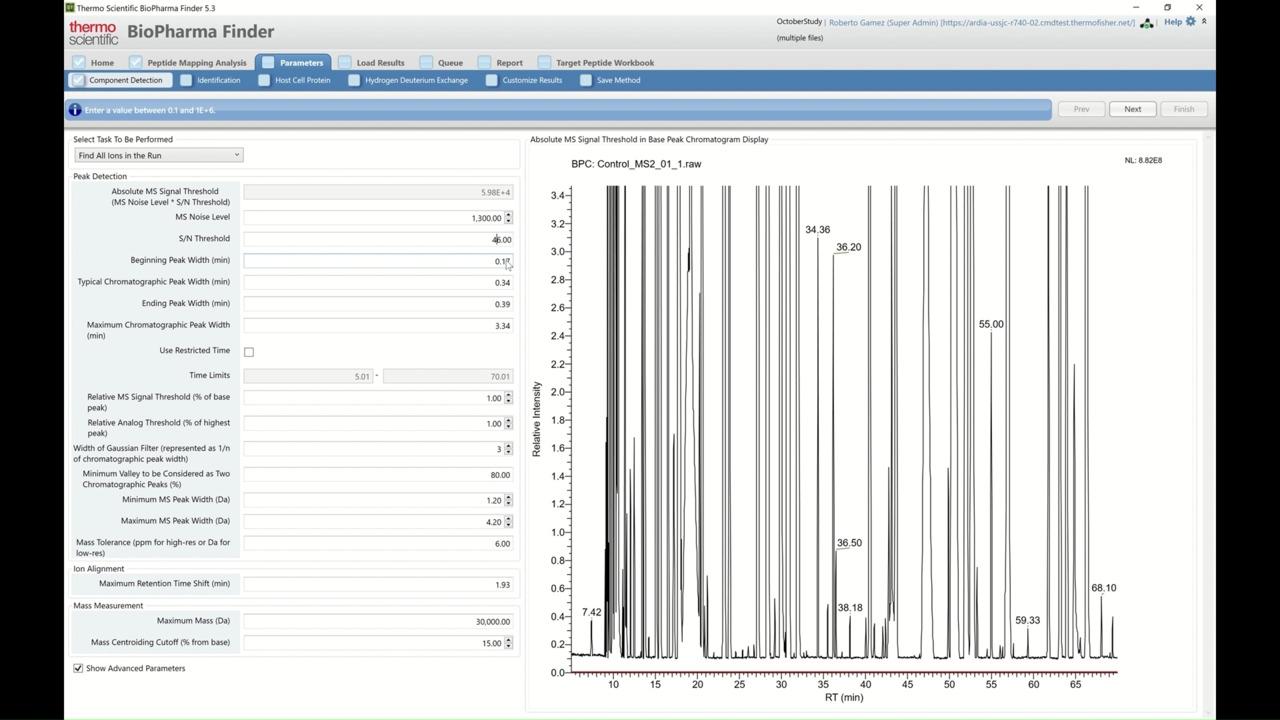Viewport: 1280px width, 720px height.
Task: Collapse the header with the double-chevron icon
Action: [x=1204, y=21]
